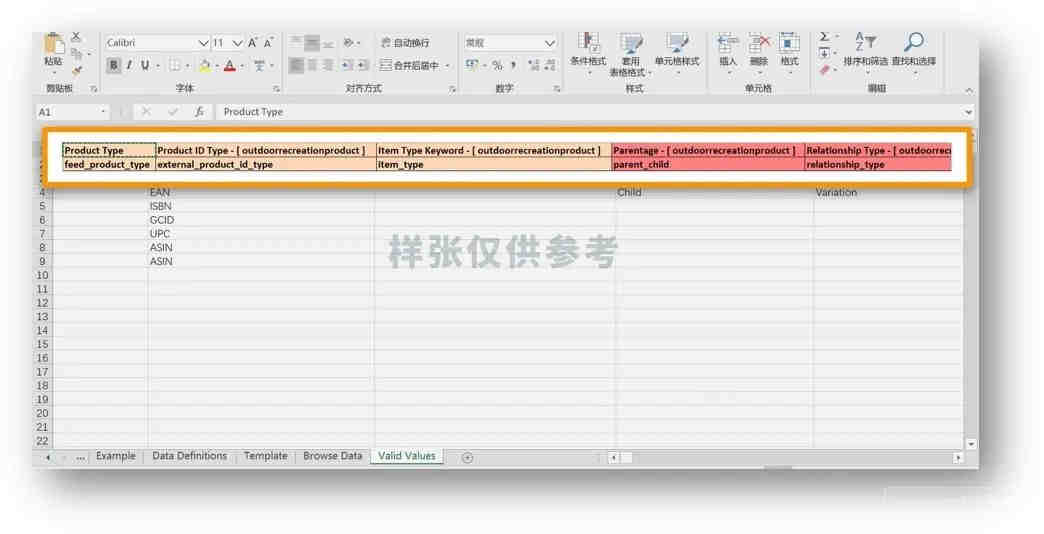
Task: Click the phonetic guide (文) icon
Action: coord(259,65)
